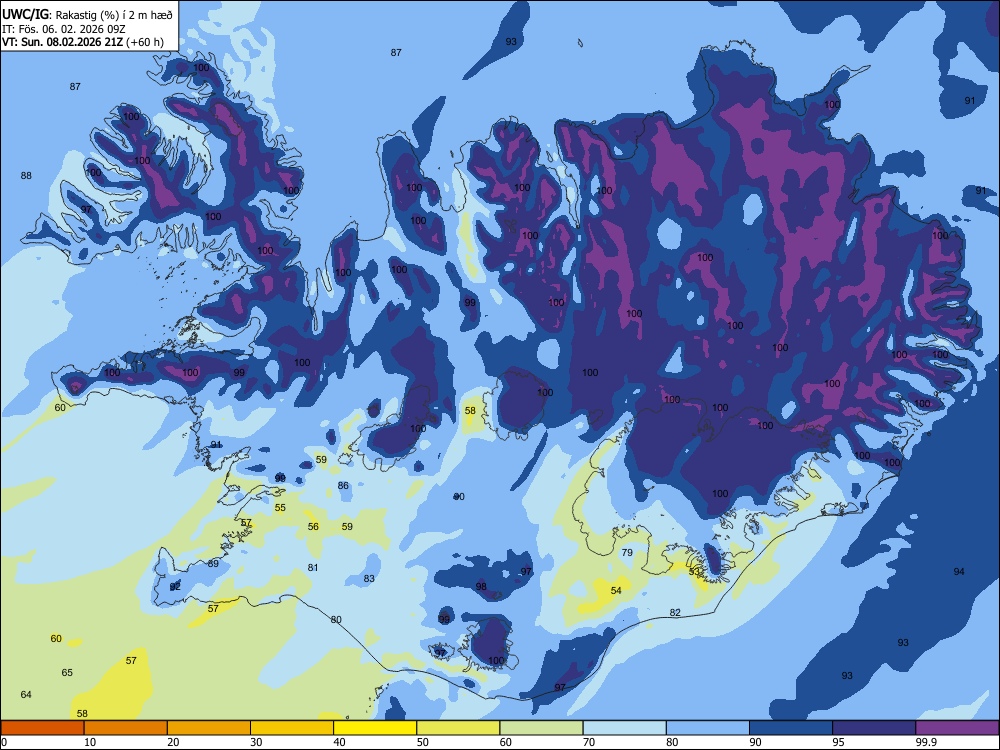Click the '99.9' legend scale label
This screenshot has width=1000, height=750.
point(926,742)
